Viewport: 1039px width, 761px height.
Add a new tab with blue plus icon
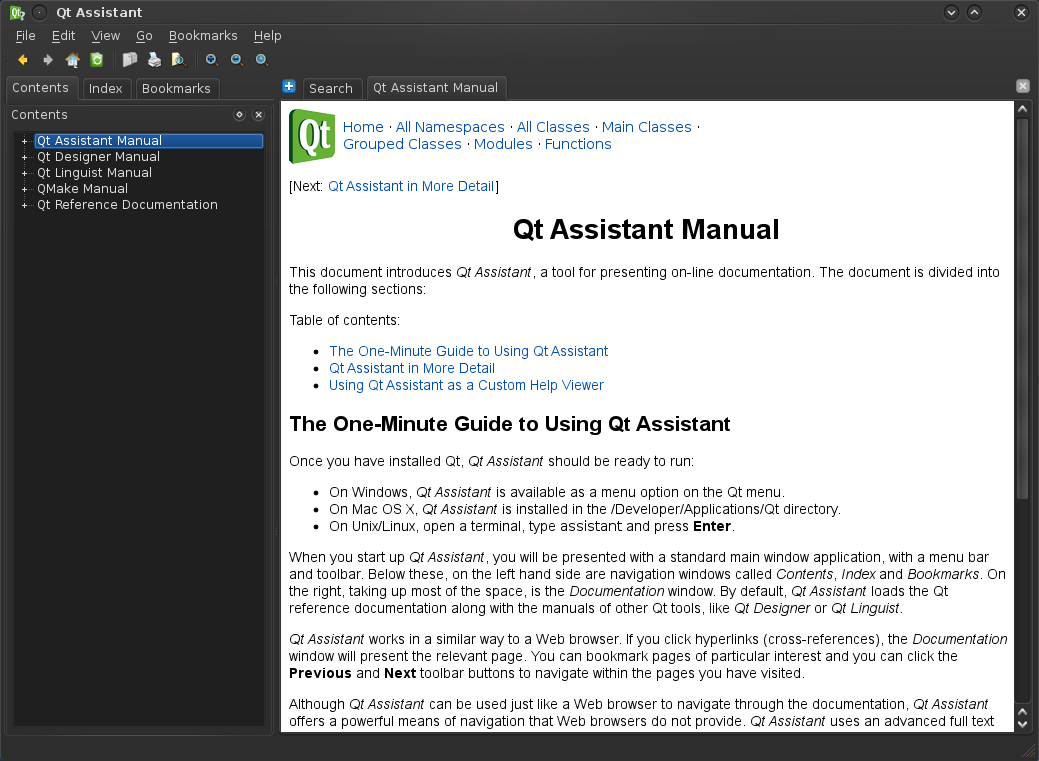(x=289, y=86)
